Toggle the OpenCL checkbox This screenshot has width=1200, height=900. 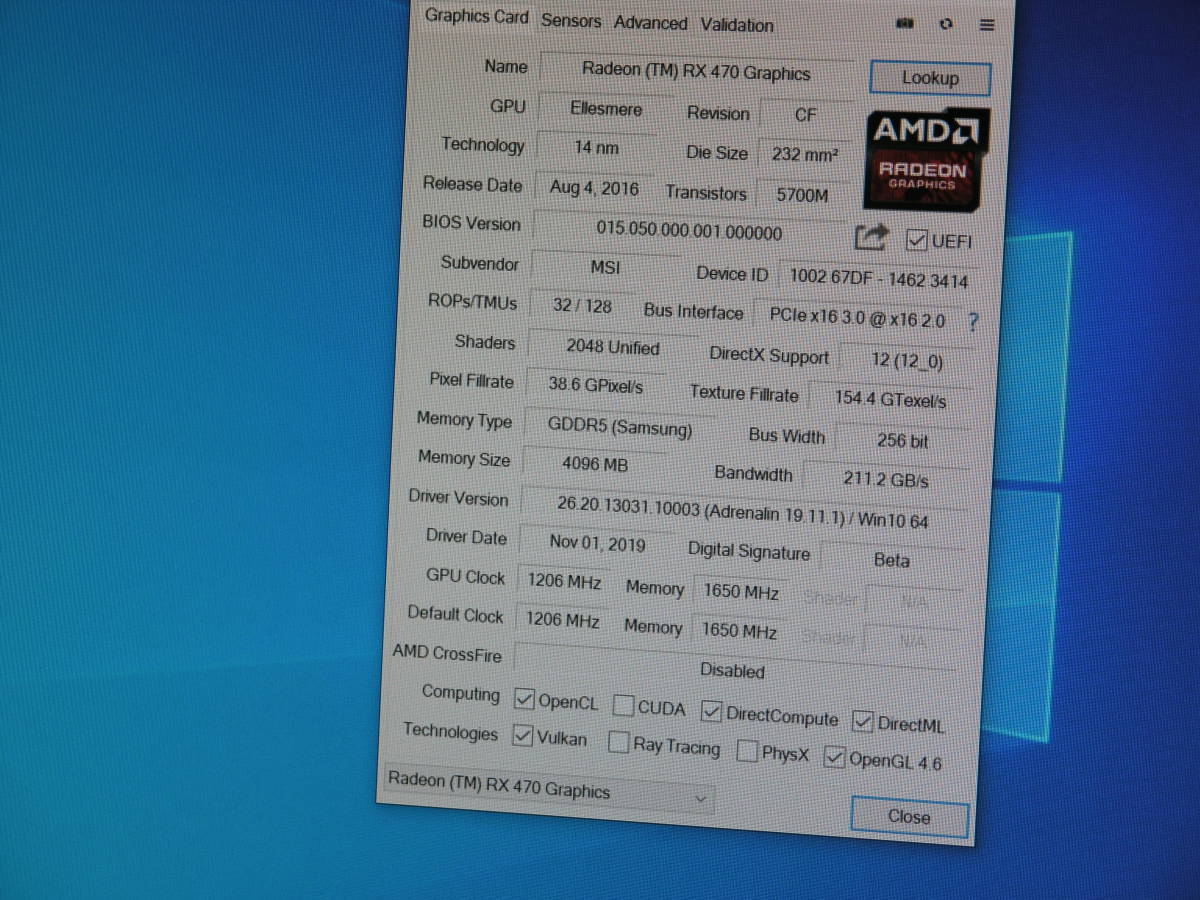click(x=524, y=699)
